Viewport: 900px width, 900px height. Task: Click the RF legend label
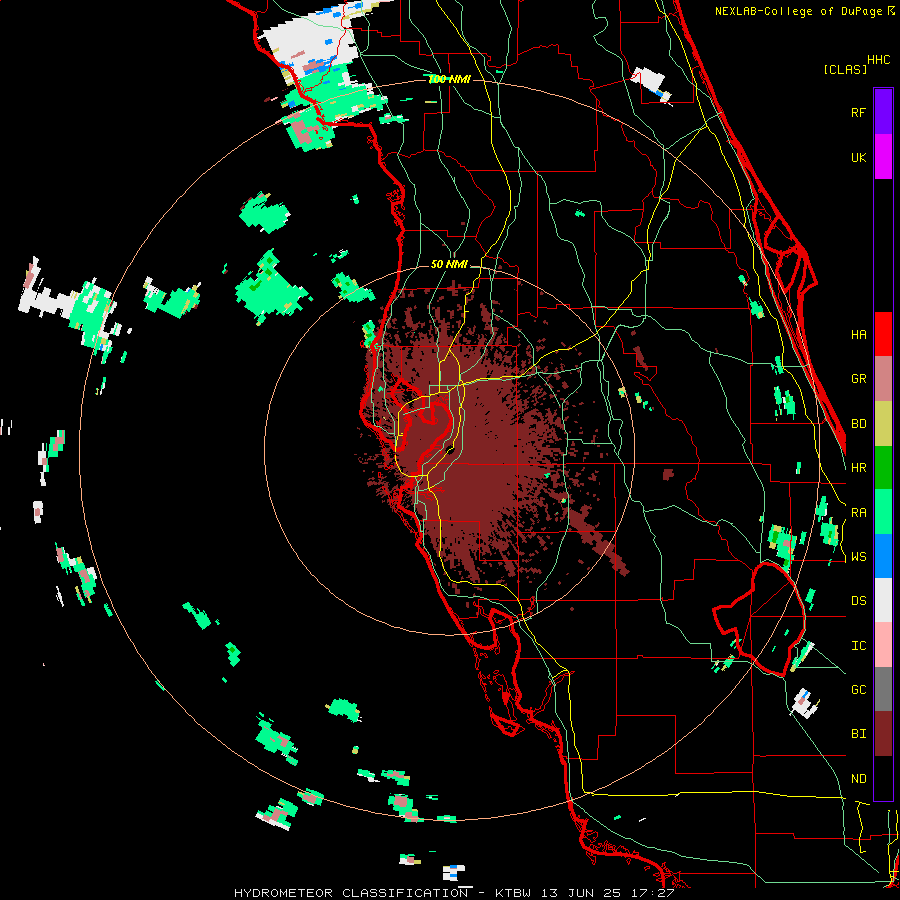[858, 112]
